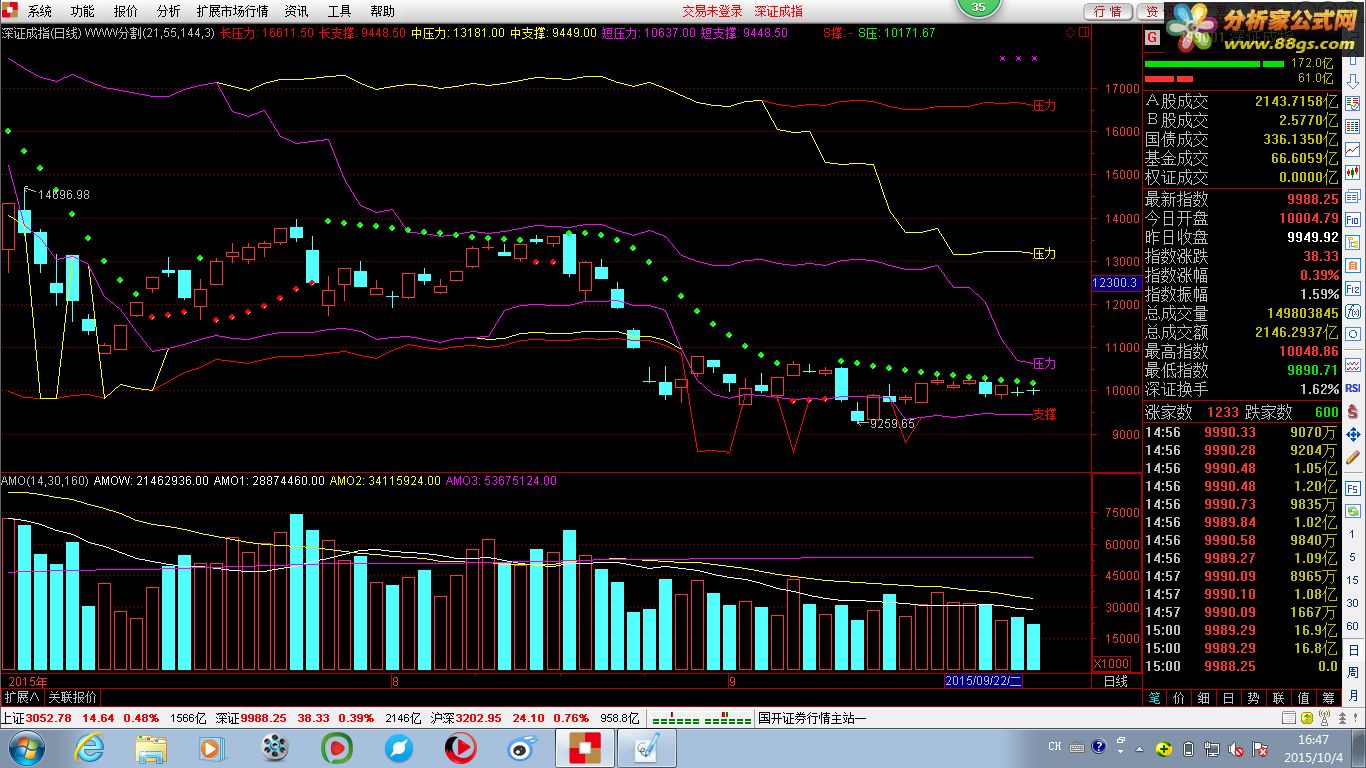Open the news document icon in right toolbar
This screenshot has width=1366, height=768.
[1353, 196]
